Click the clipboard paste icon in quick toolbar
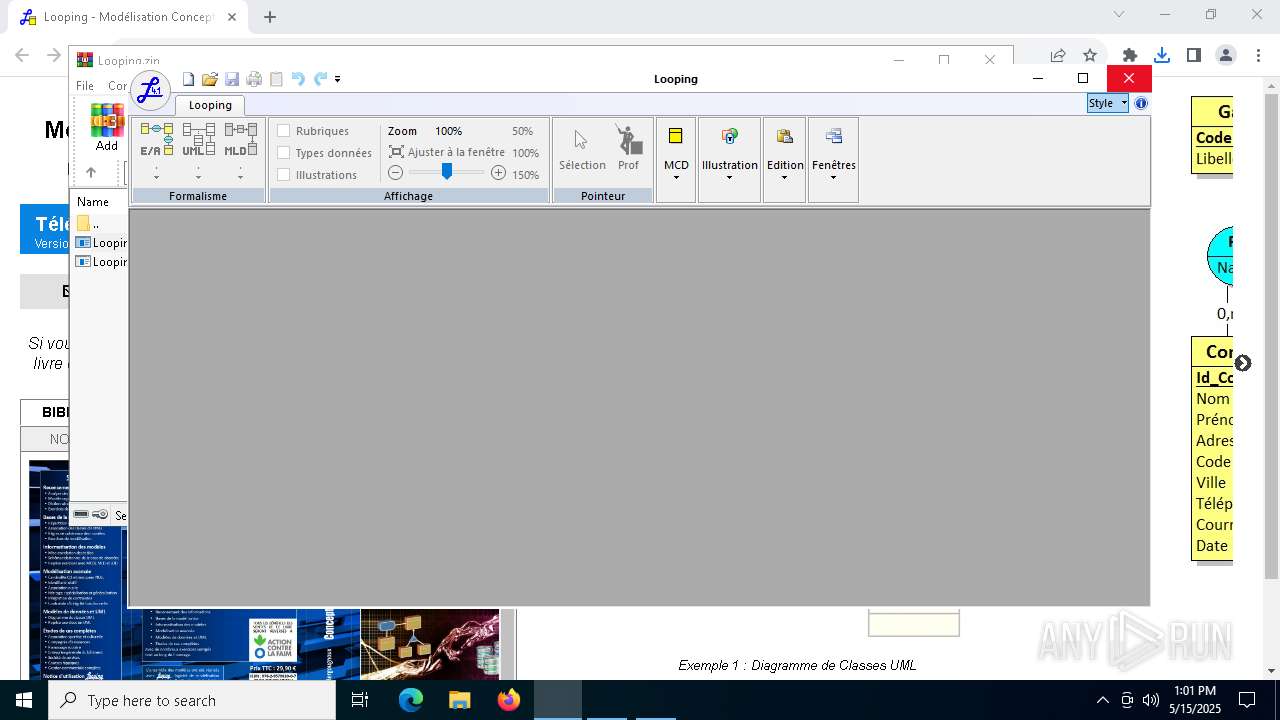This screenshot has width=1280, height=720. [x=276, y=79]
